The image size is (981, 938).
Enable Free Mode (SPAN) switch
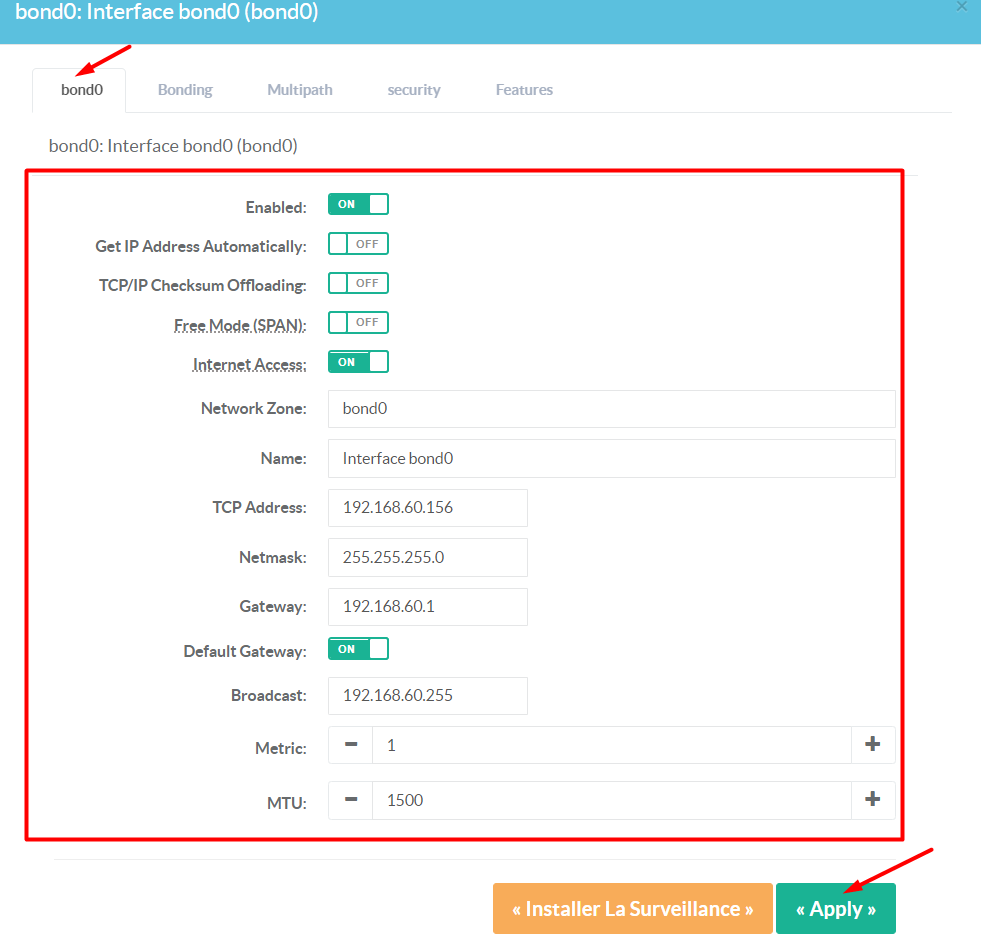(x=358, y=323)
